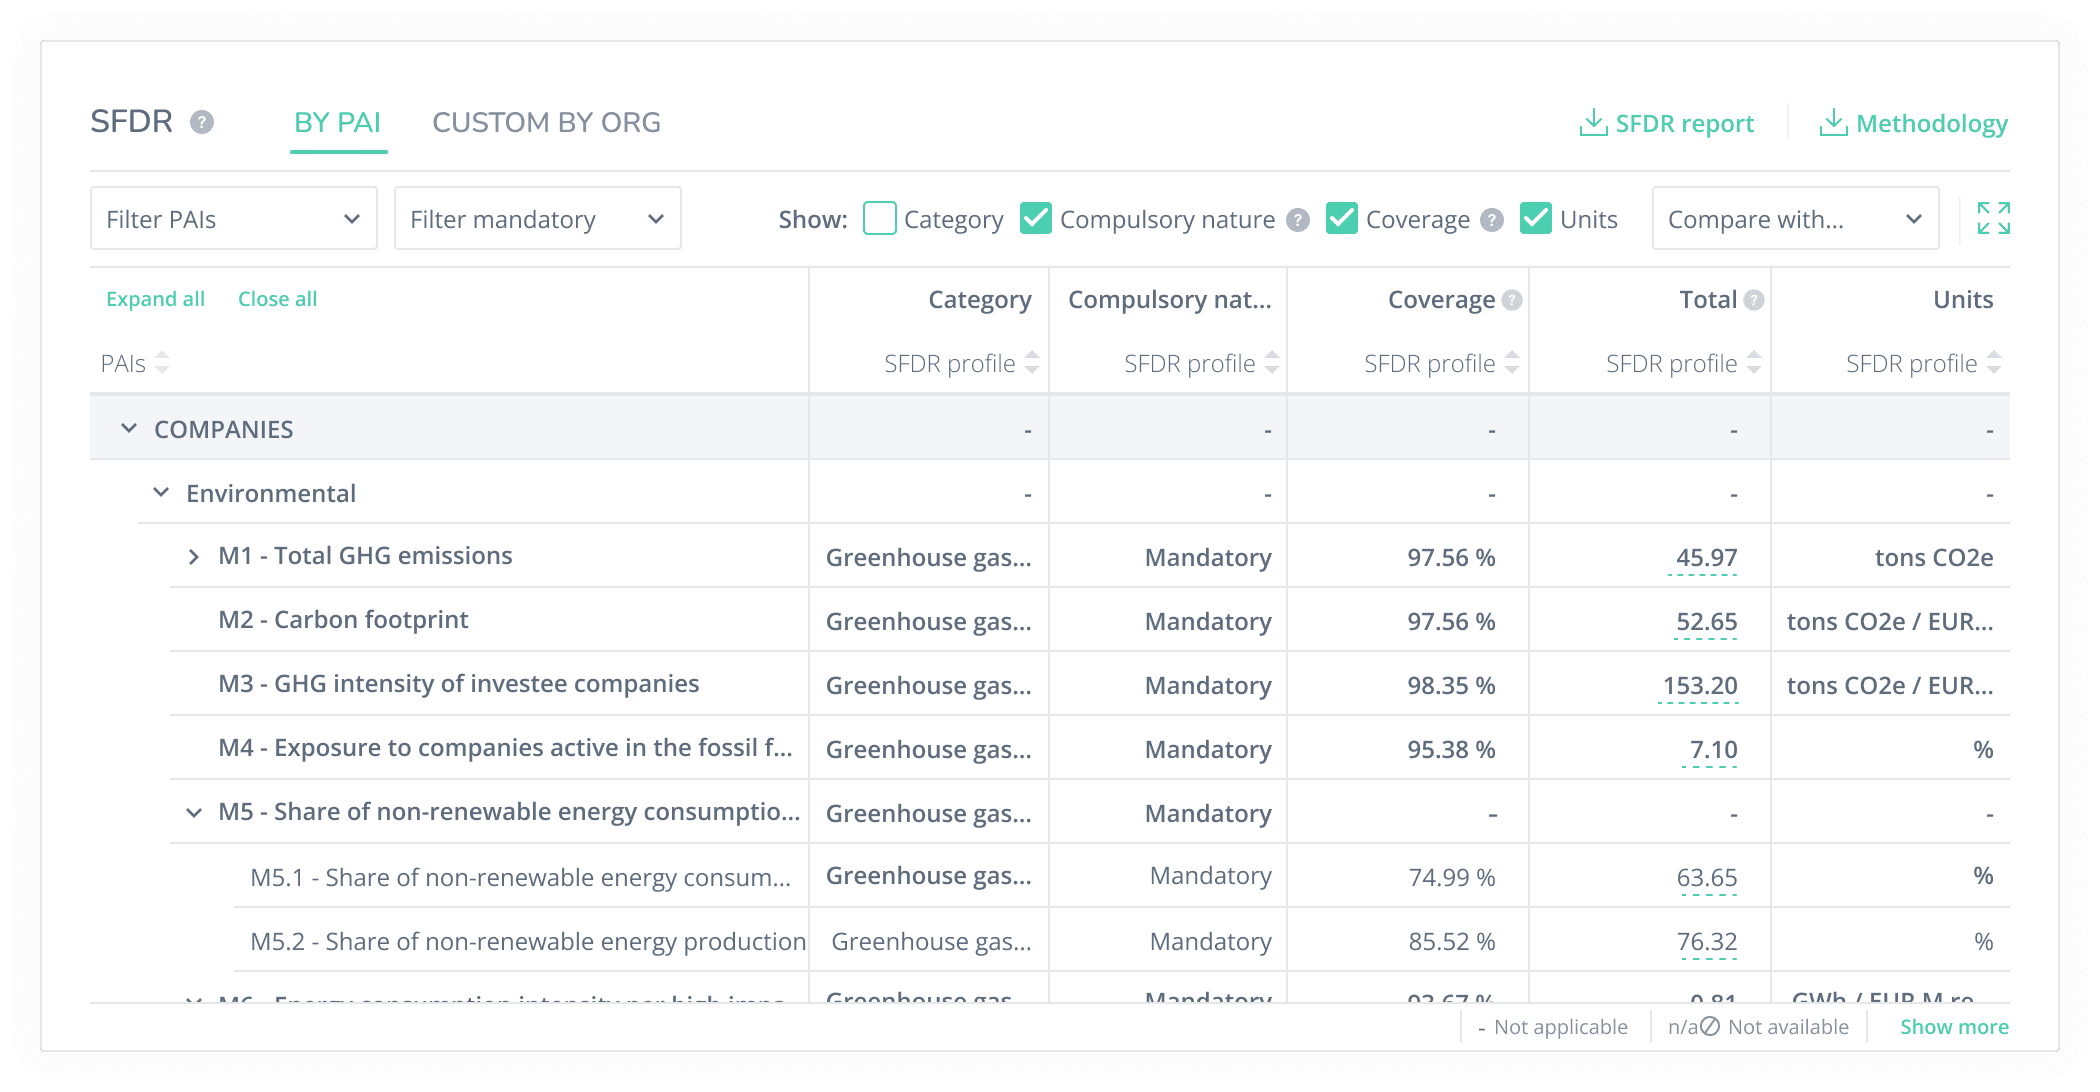This screenshot has width=2100, height=1092.
Task: Click the Compulsory nature help icon
Action: [1298, 220]
